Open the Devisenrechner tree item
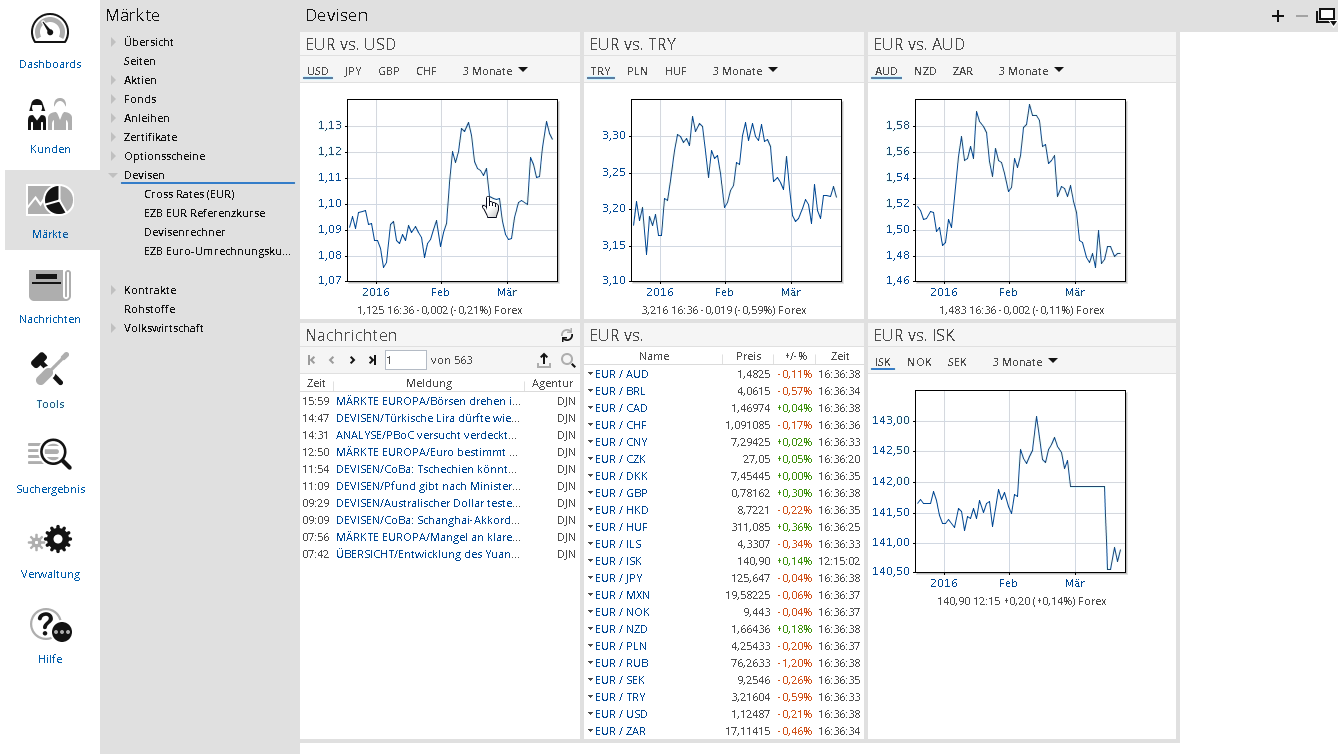This screenshot has height=754, width=1338. click(x=185, y=232)
